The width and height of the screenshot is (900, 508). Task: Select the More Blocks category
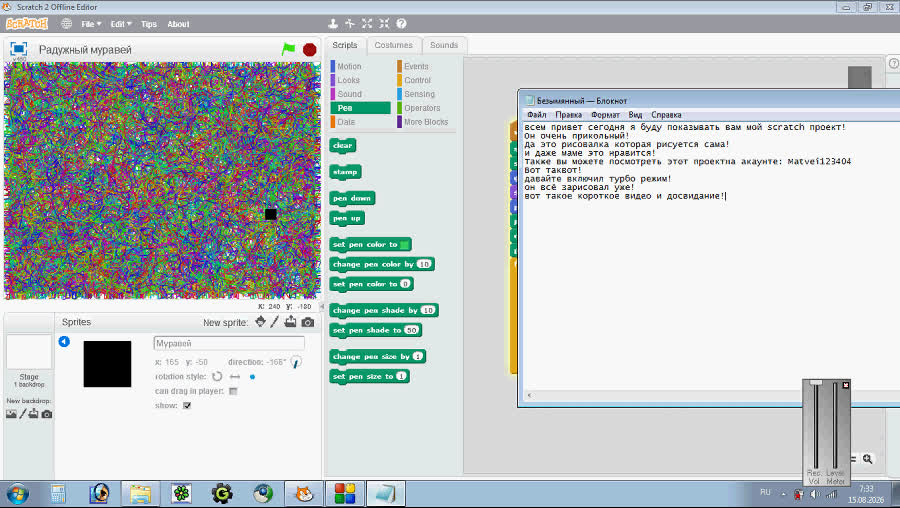(423, 122)
